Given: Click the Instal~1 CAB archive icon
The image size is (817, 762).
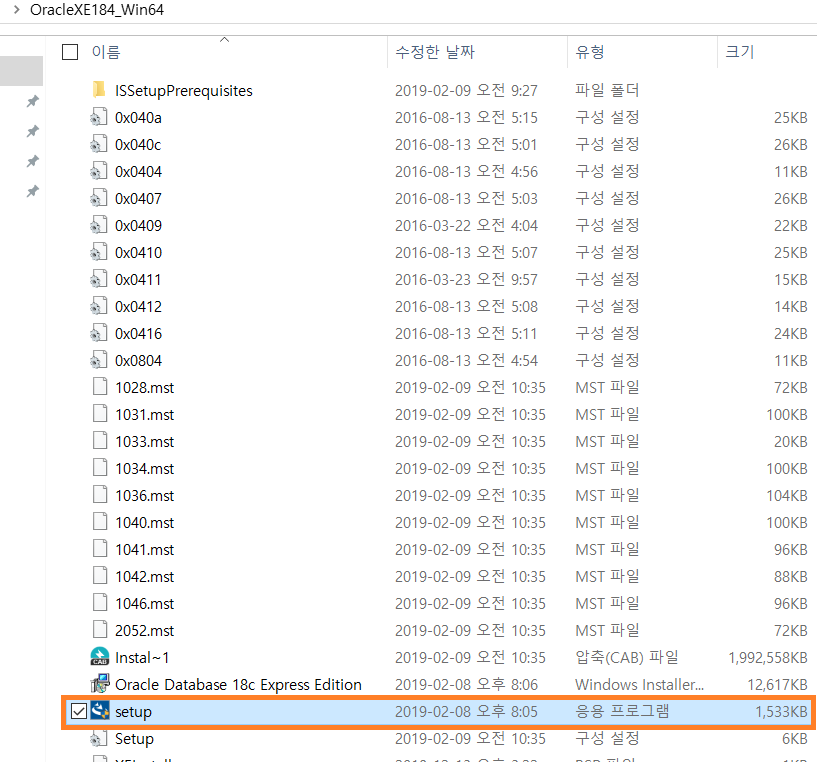Looking at the screenshot, I should (100, 657).
